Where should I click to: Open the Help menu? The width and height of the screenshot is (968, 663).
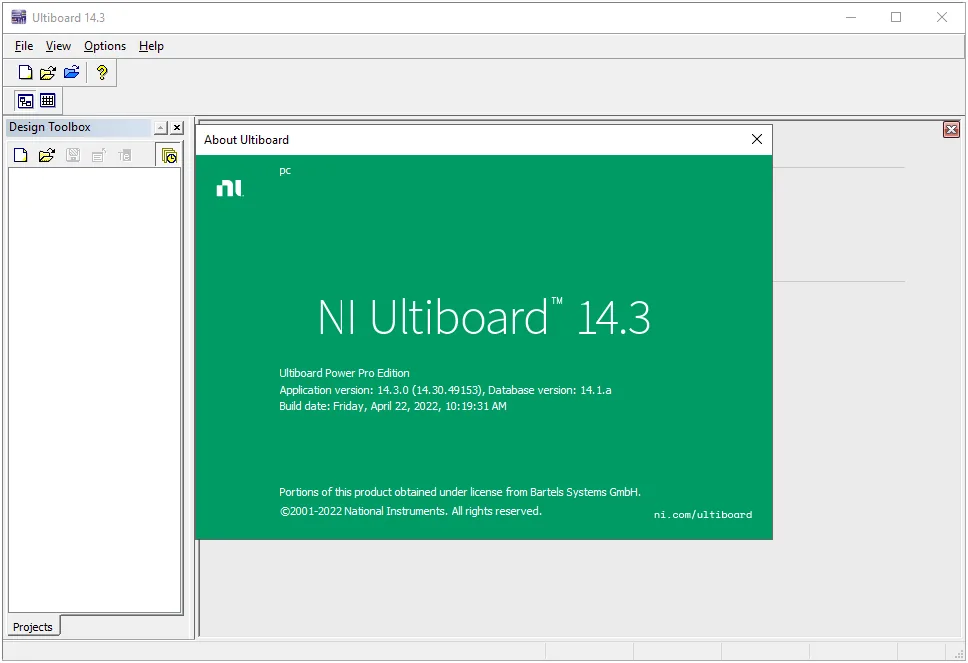point(151,46)
